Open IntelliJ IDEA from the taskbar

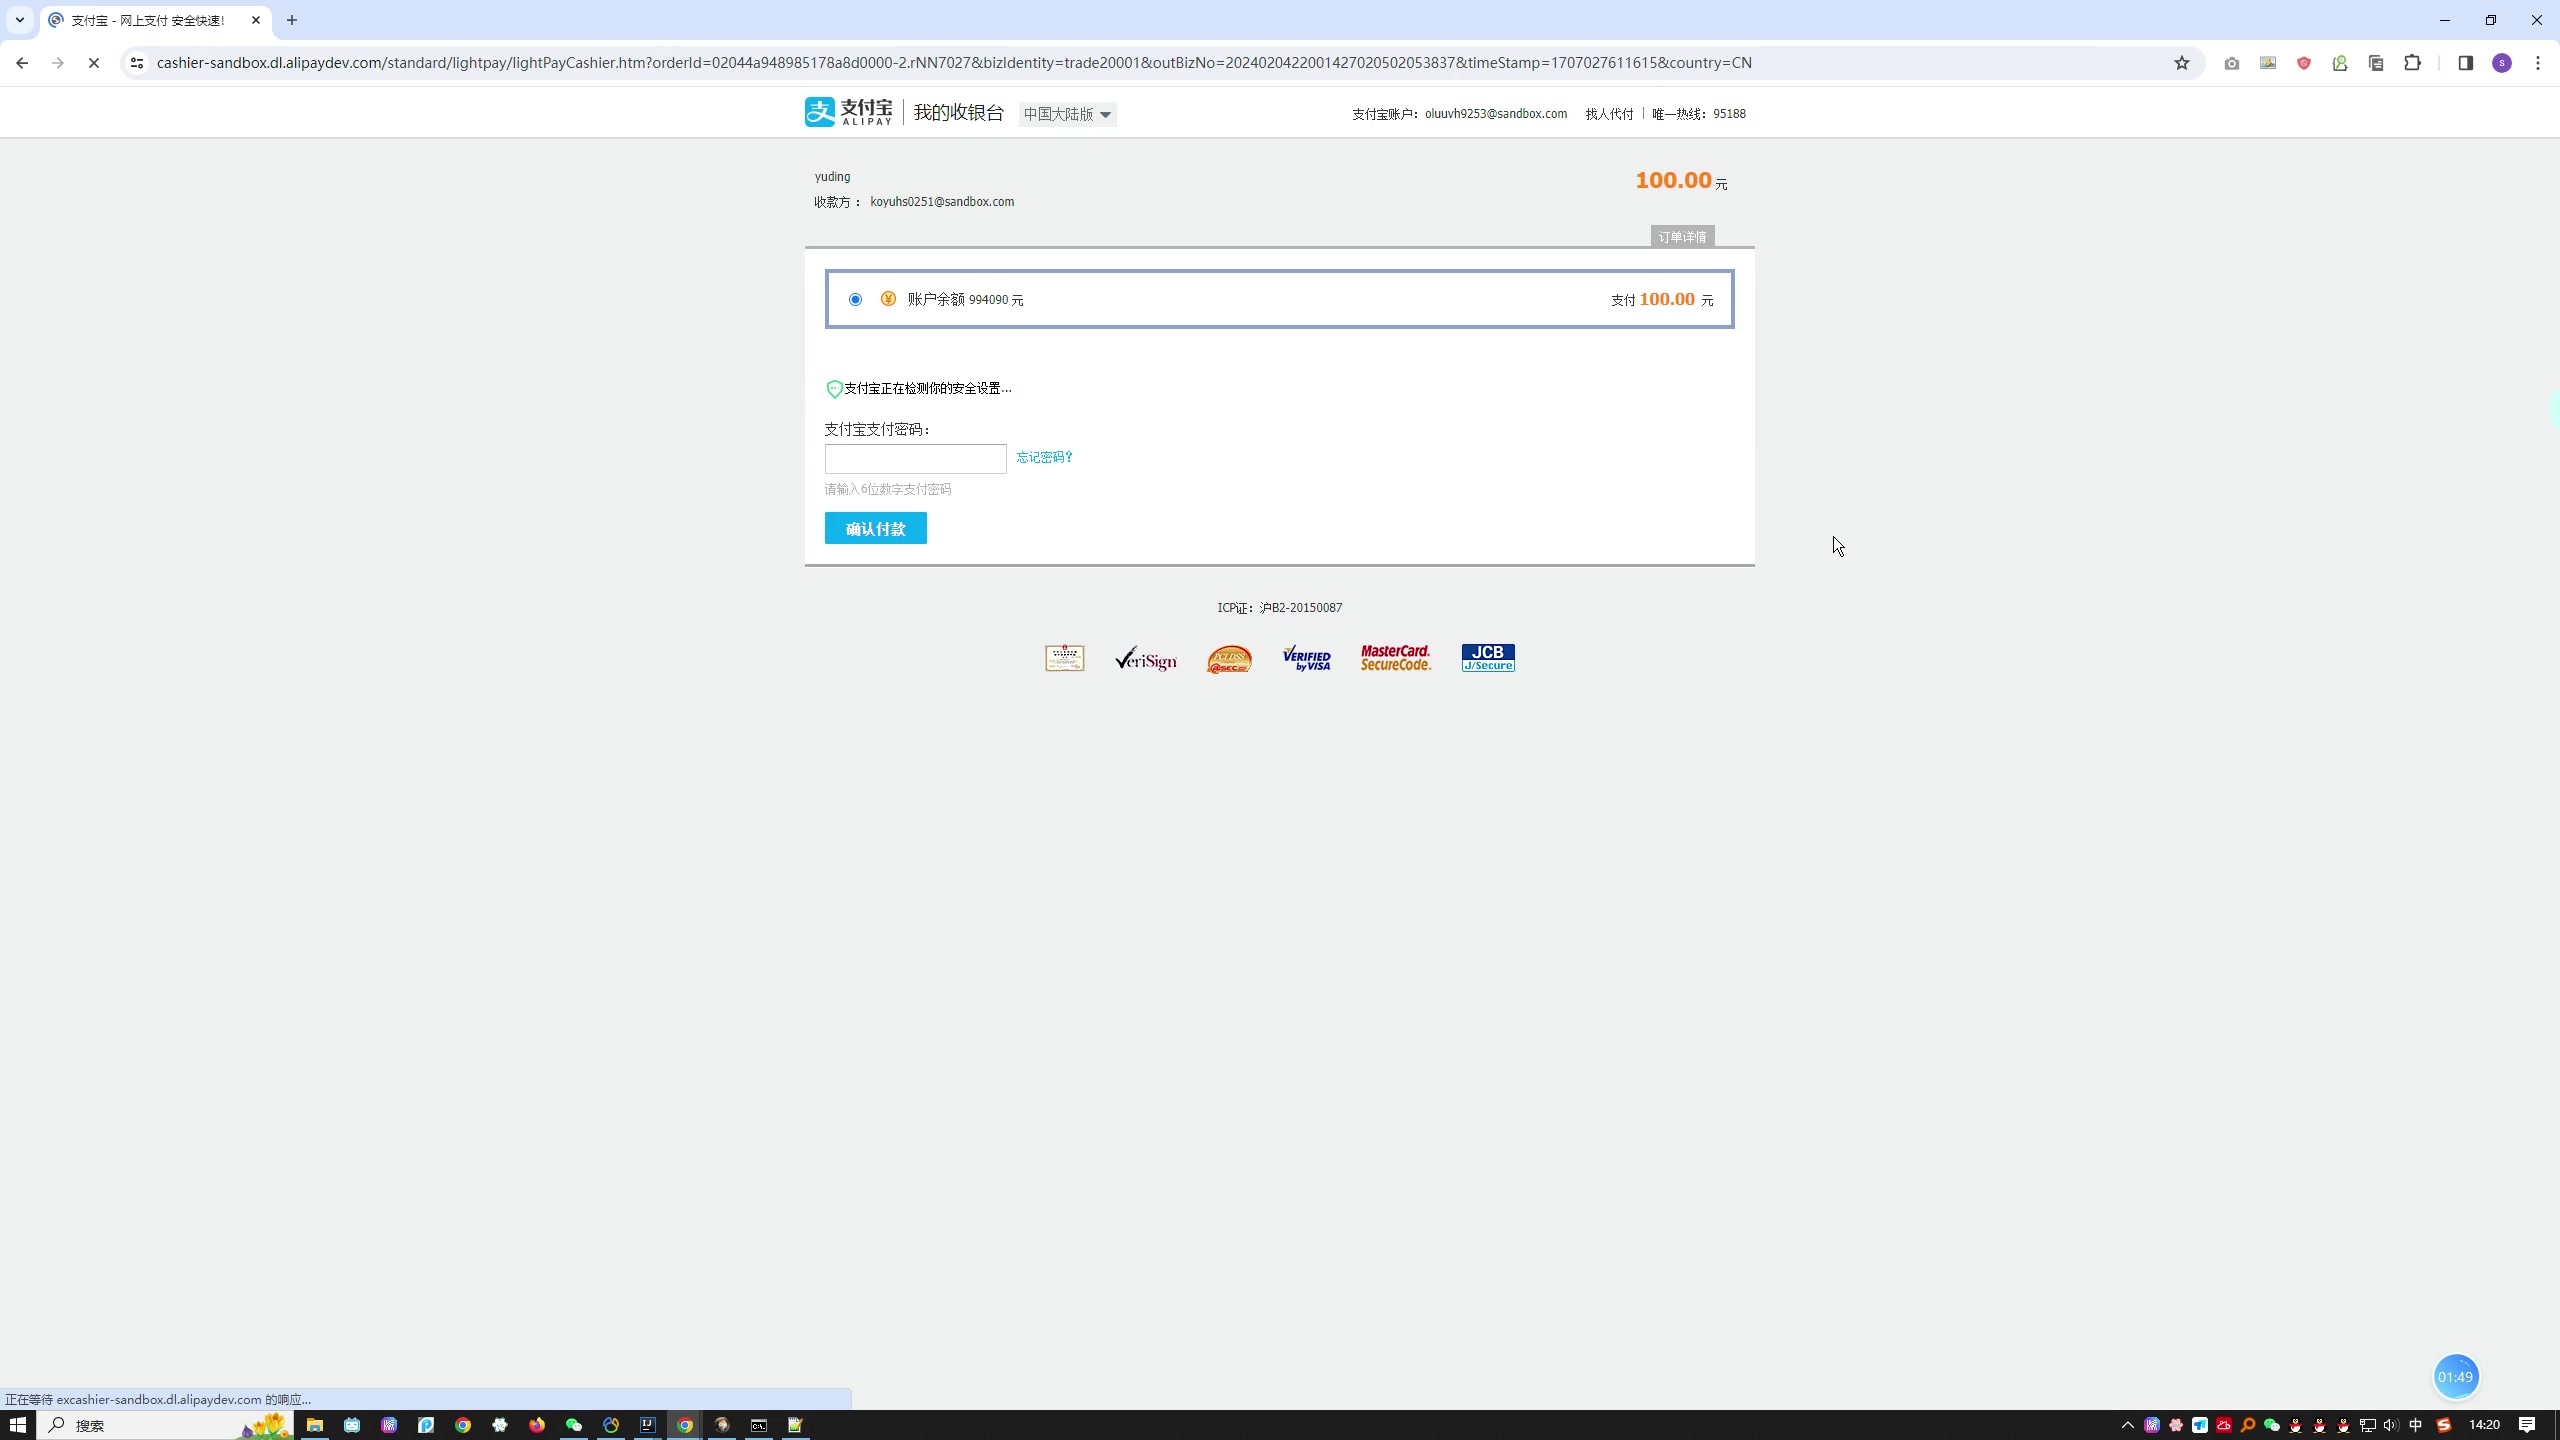[x=648, y=1425]
